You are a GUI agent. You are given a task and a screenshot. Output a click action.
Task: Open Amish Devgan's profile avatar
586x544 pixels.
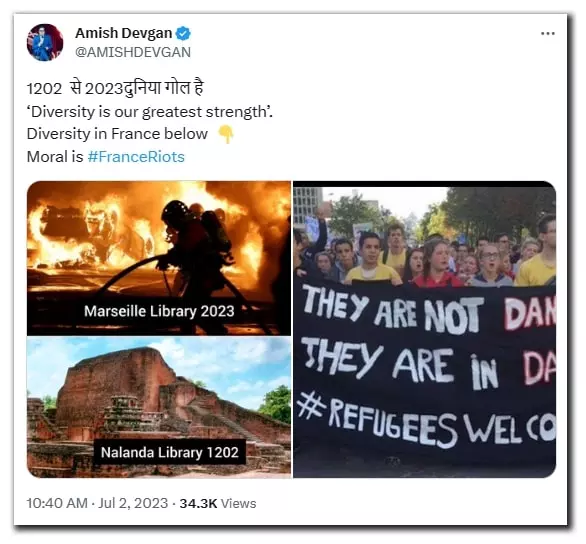tap(45, 42)
